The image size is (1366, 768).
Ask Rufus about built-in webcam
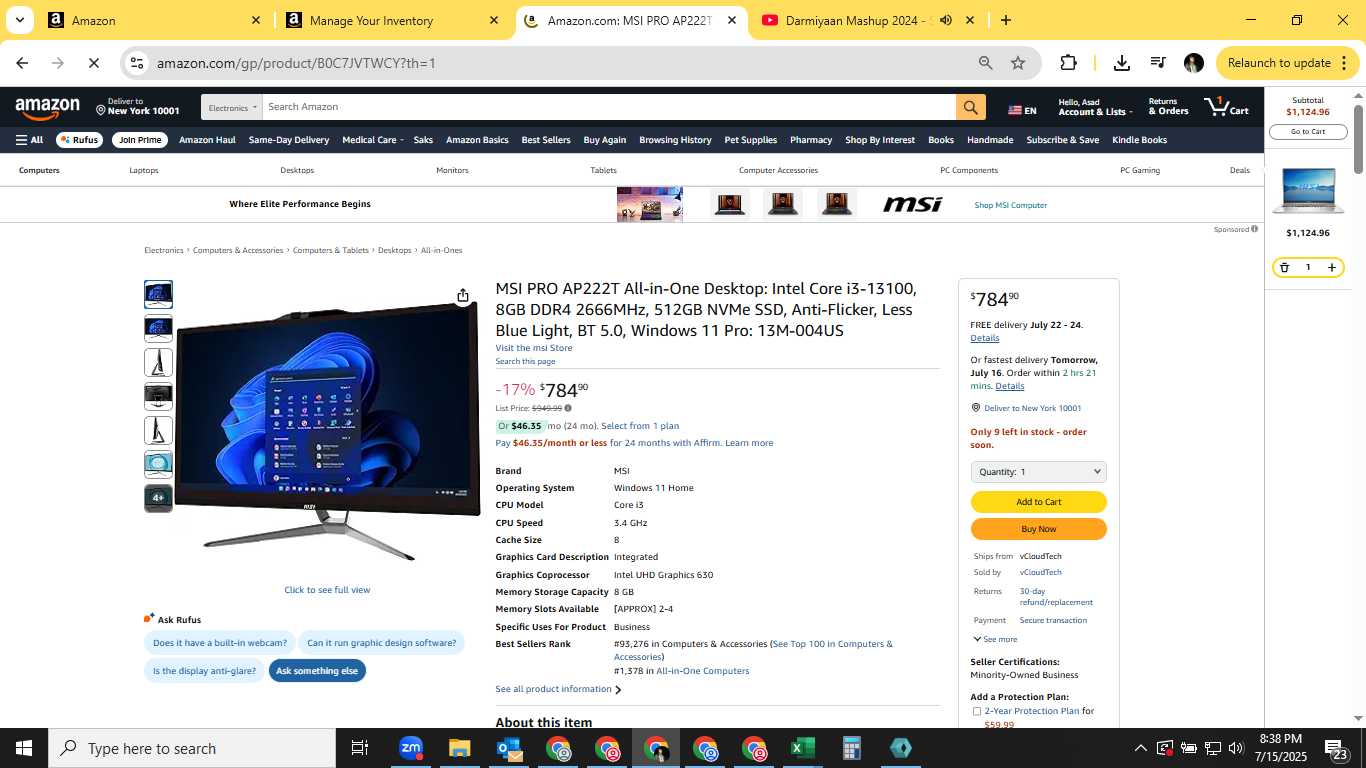tap(220, 643)
